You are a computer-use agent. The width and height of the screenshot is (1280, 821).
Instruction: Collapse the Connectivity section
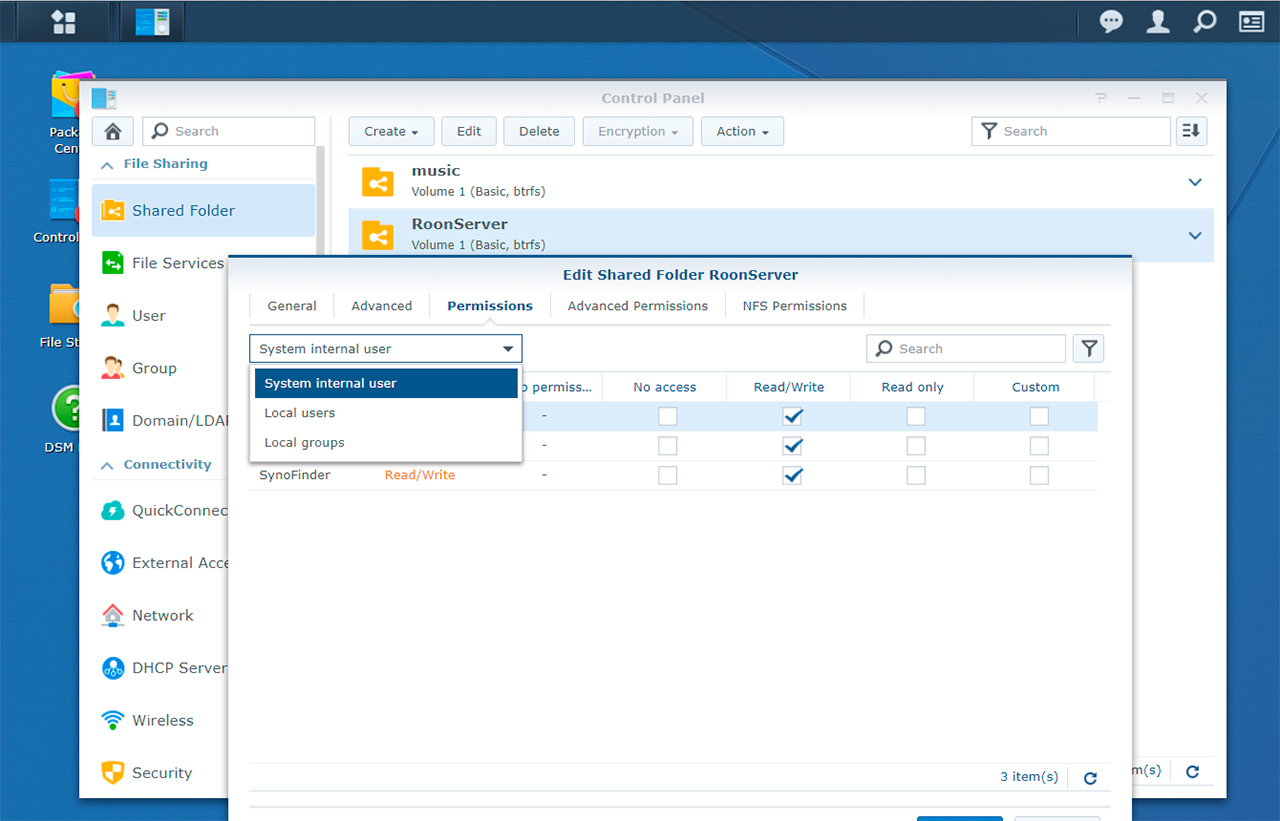tap(107, 465)
